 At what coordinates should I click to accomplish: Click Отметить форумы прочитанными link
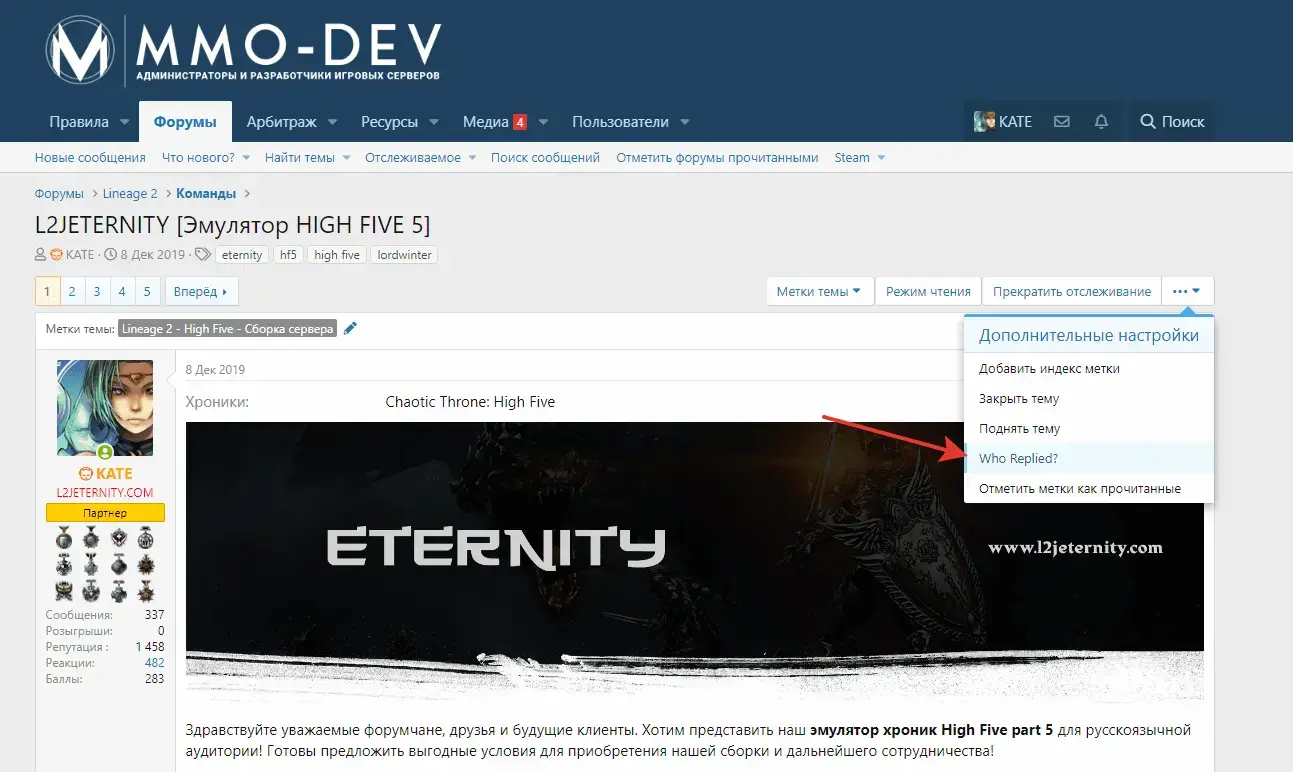click(x=717, y=158)
